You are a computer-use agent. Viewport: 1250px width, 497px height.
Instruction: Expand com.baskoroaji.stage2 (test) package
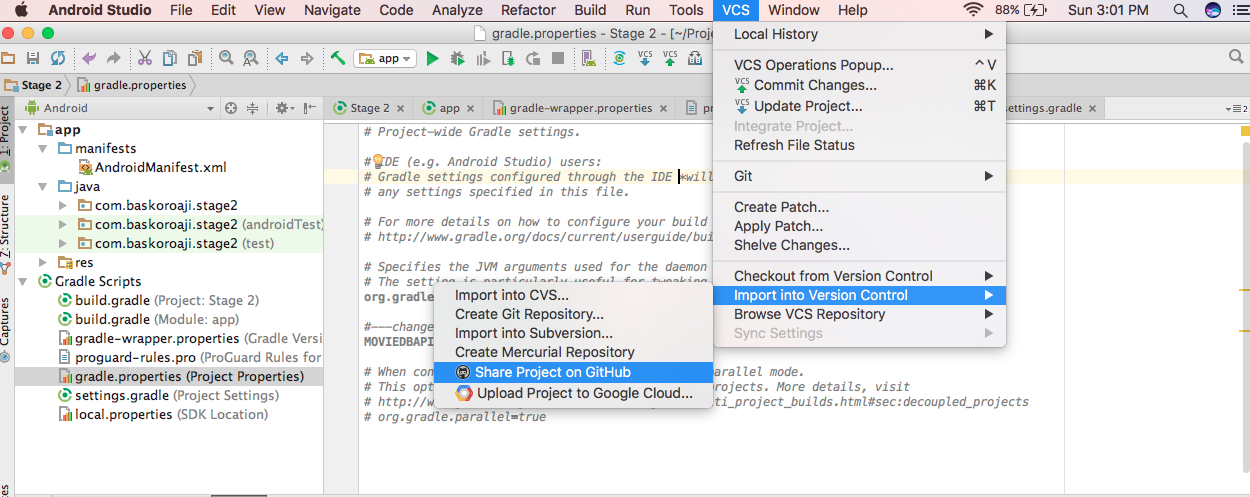(x=64, y=244)
